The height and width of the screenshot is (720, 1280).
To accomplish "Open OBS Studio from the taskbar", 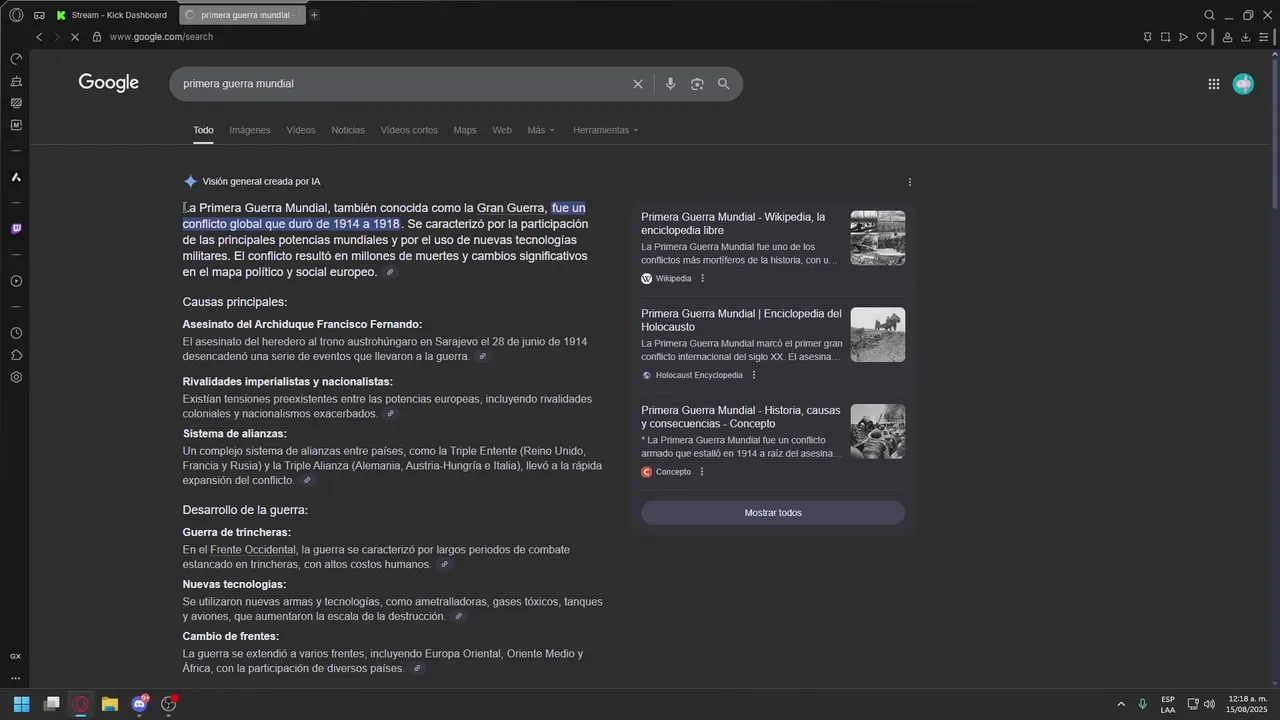I will 168,704.
